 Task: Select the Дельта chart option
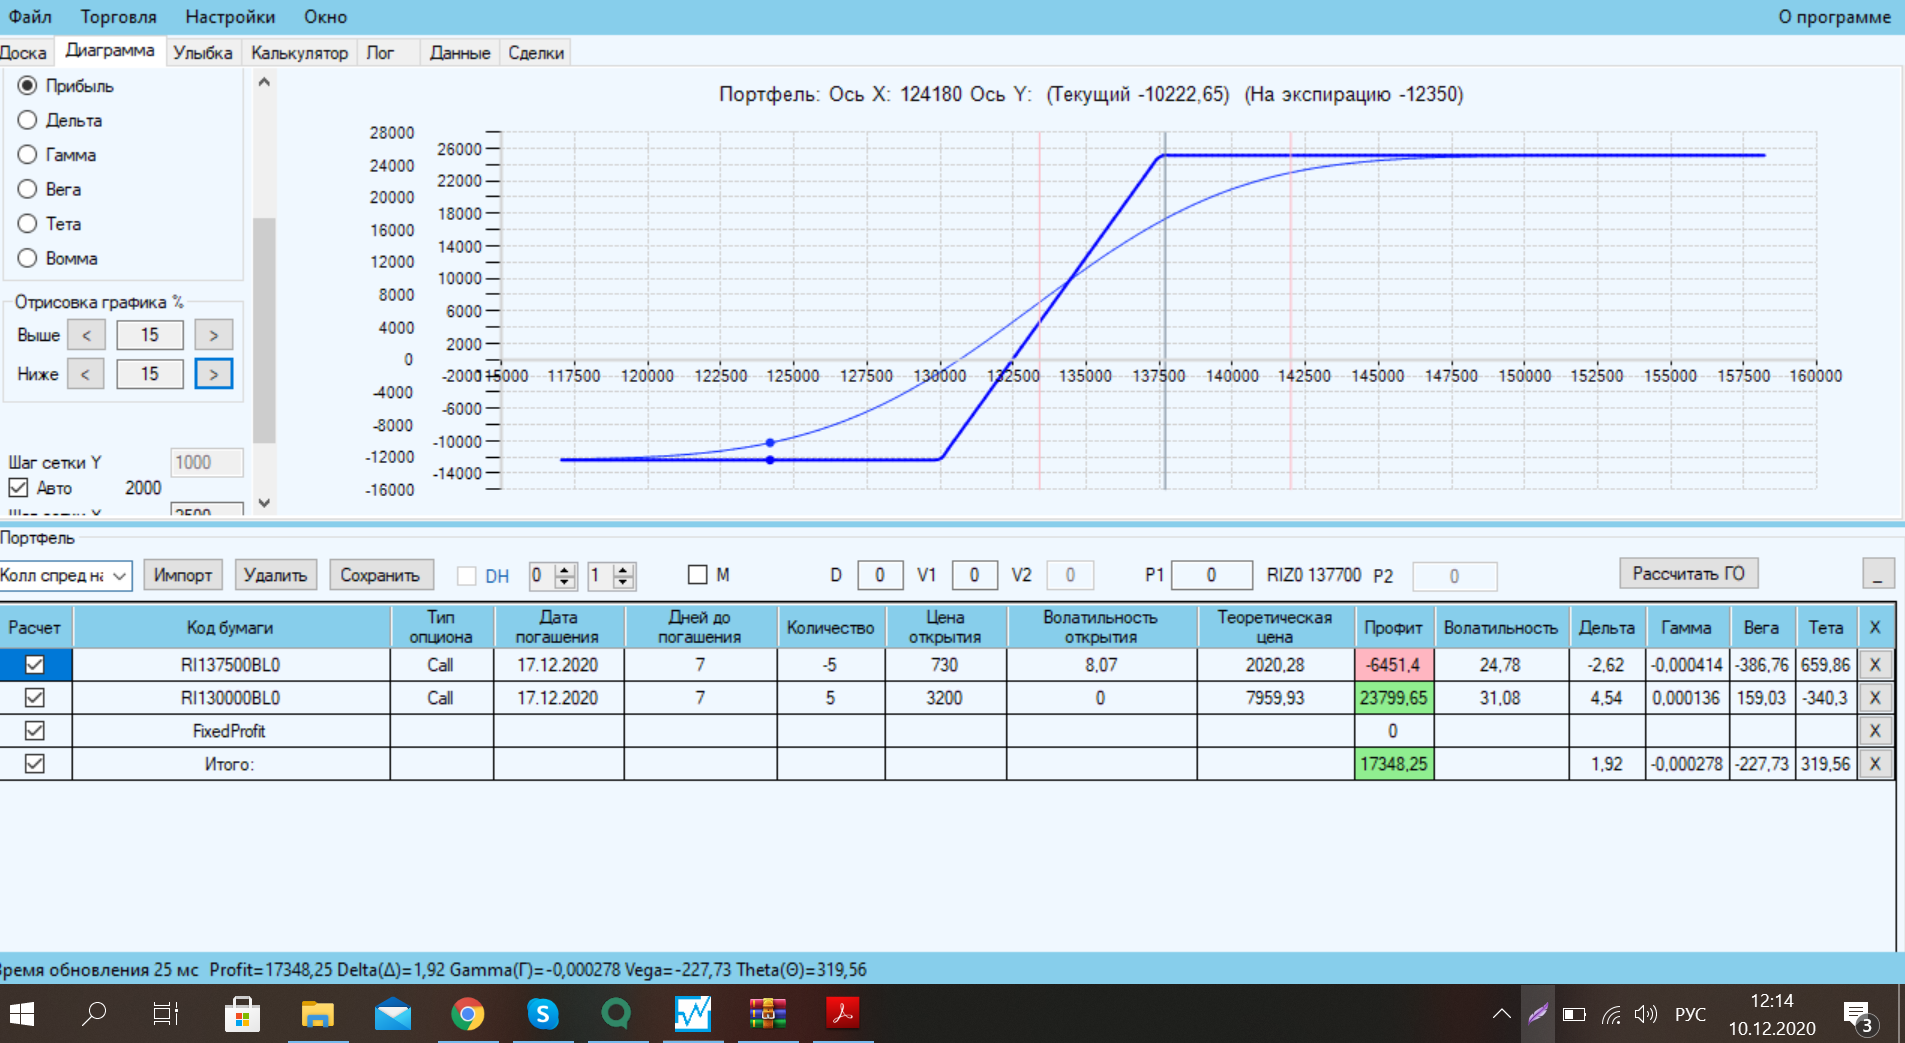[27, 120]
